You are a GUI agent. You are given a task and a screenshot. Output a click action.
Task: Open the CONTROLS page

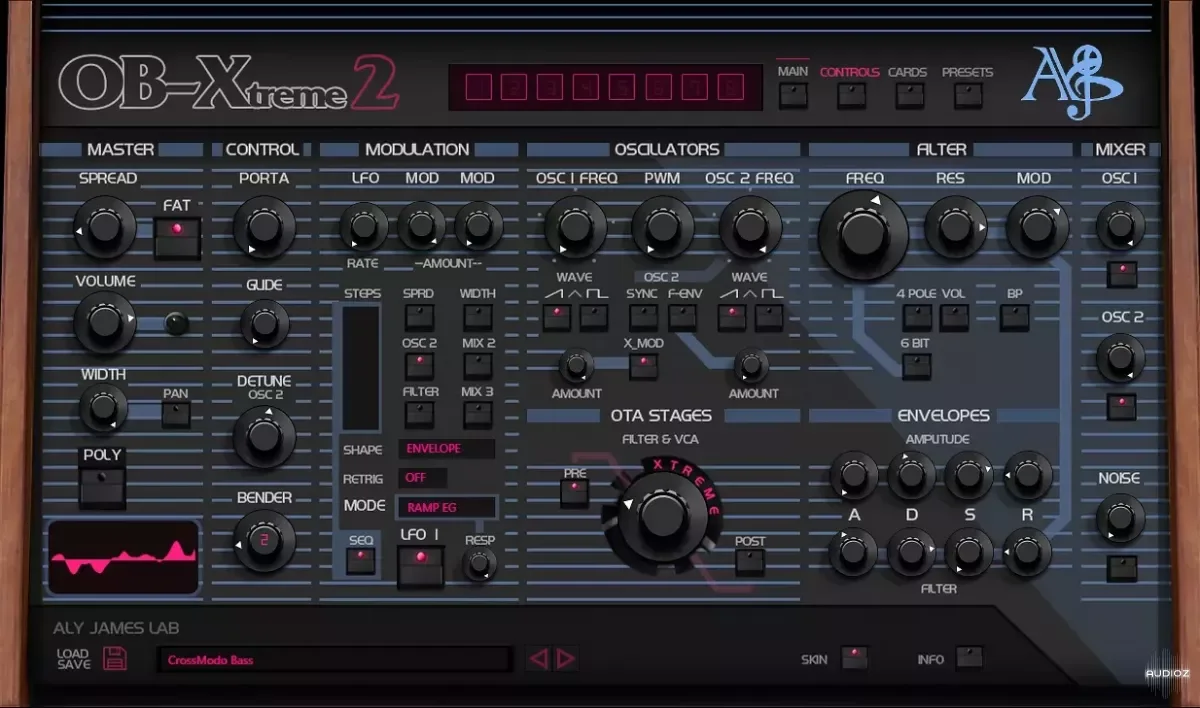[x=851, y=95]
